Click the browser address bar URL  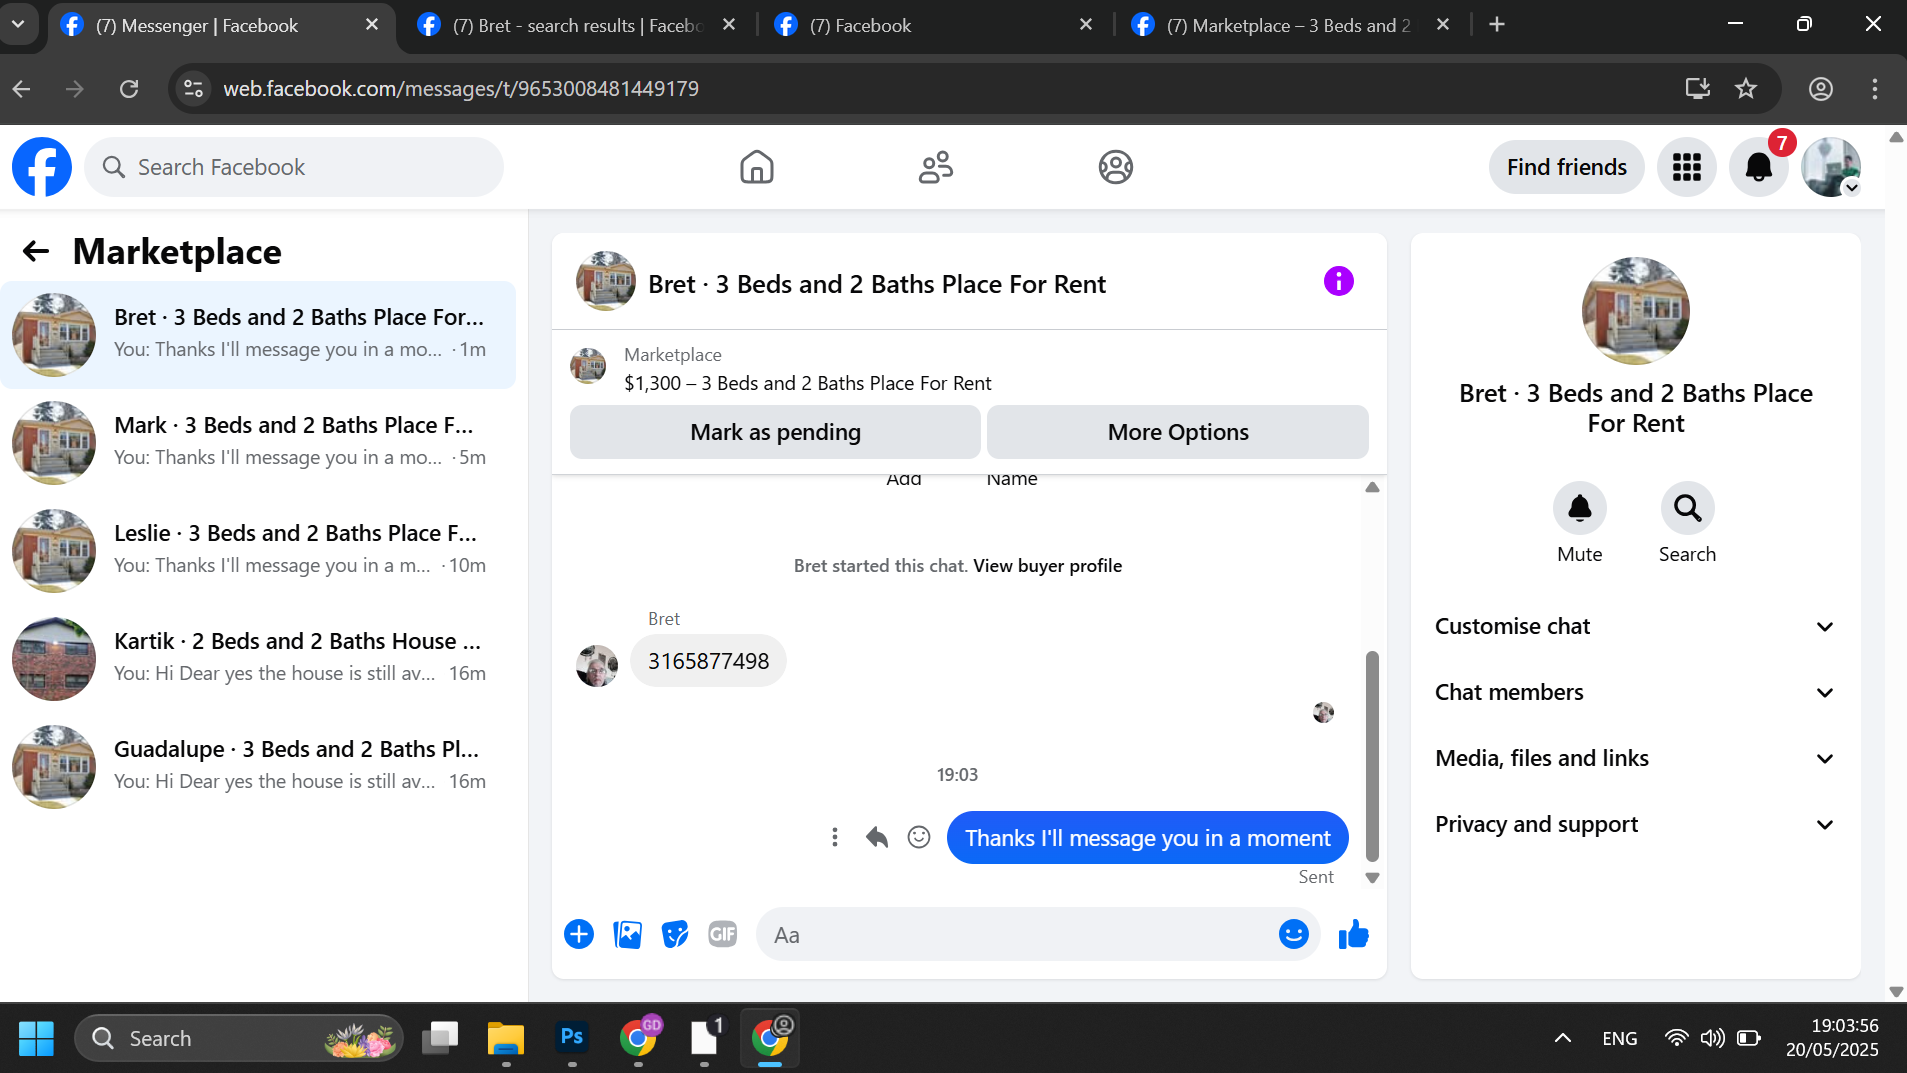pyautogui.click(x=460, y=89)
